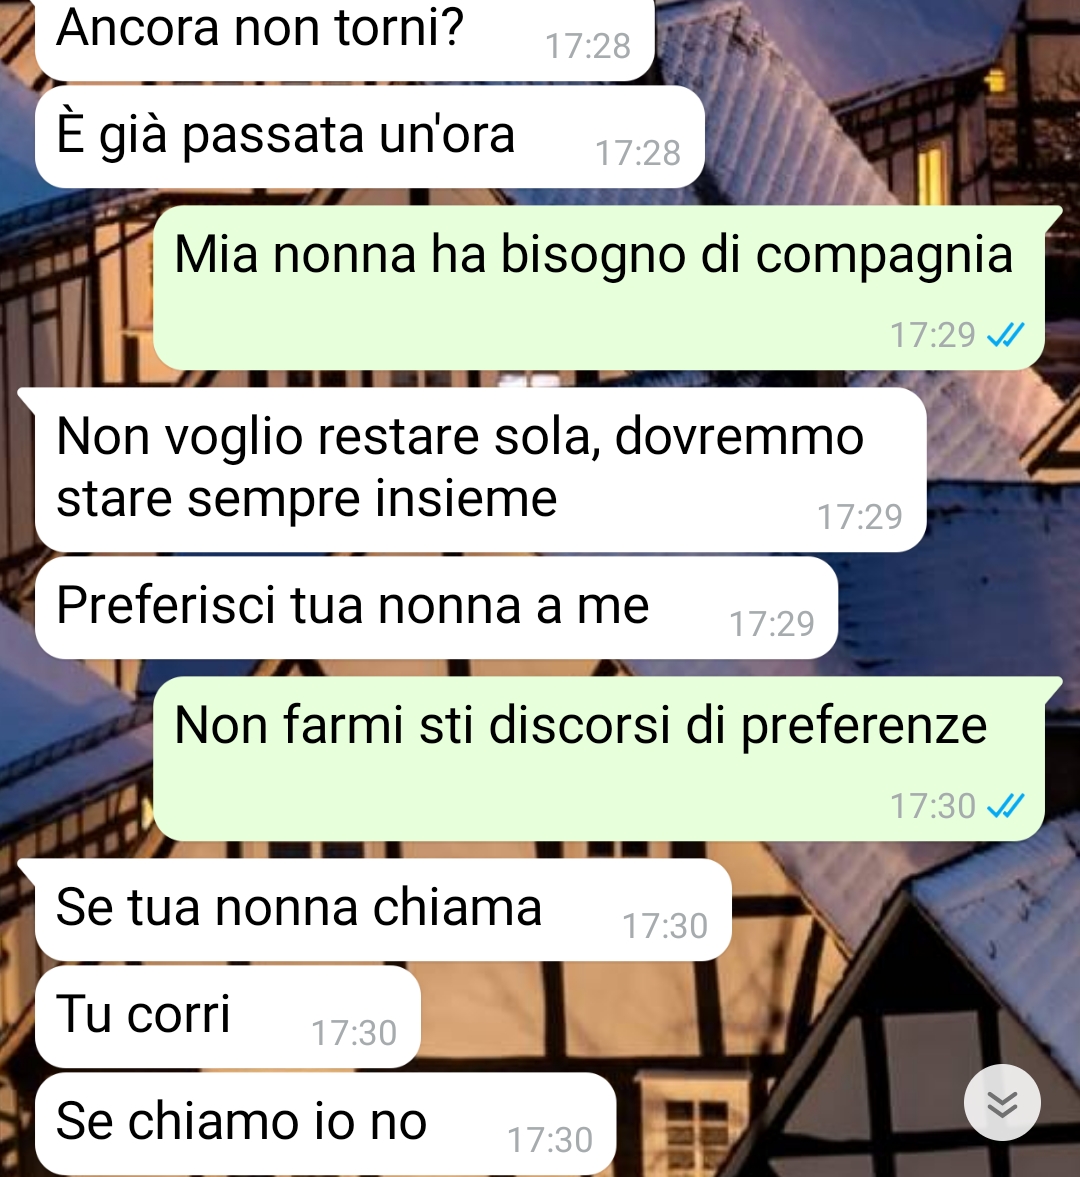The image size is (1080, 1177).
Task: Tap 17:30 timestamp on 'Se chiamo io no'
Action: (x=550, y=1140)
